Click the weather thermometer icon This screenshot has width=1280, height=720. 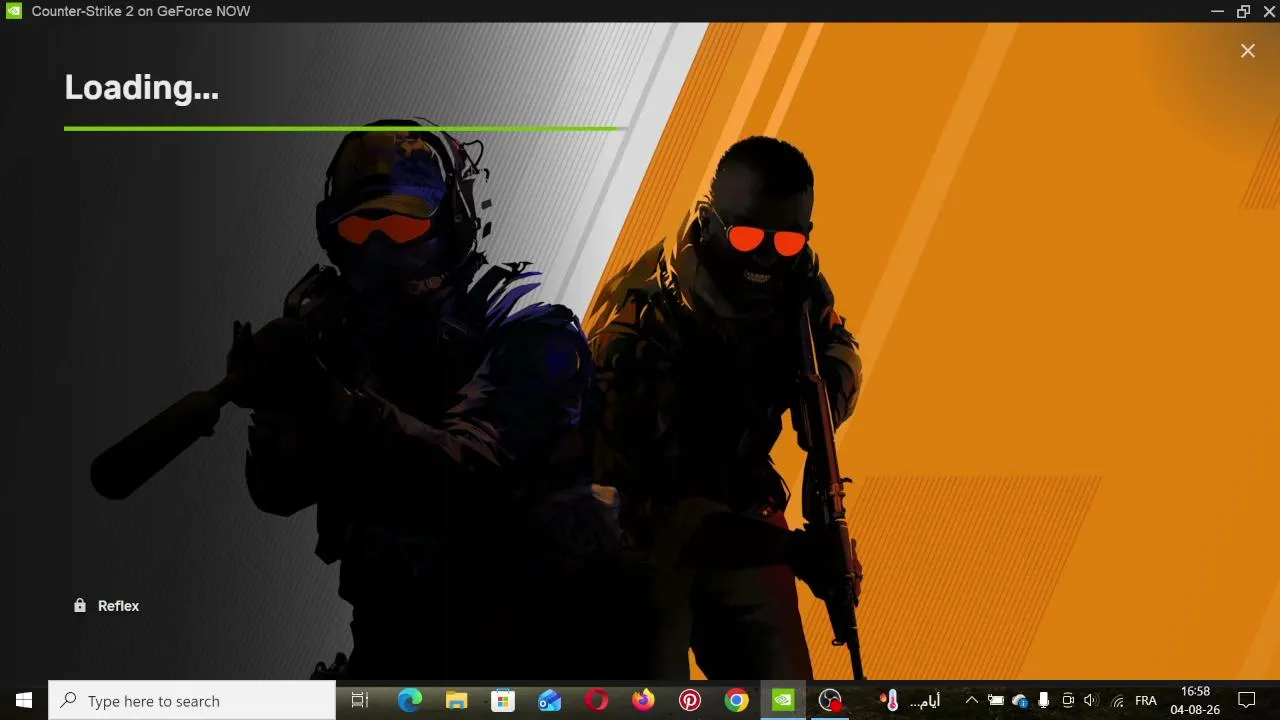point(891,701)
